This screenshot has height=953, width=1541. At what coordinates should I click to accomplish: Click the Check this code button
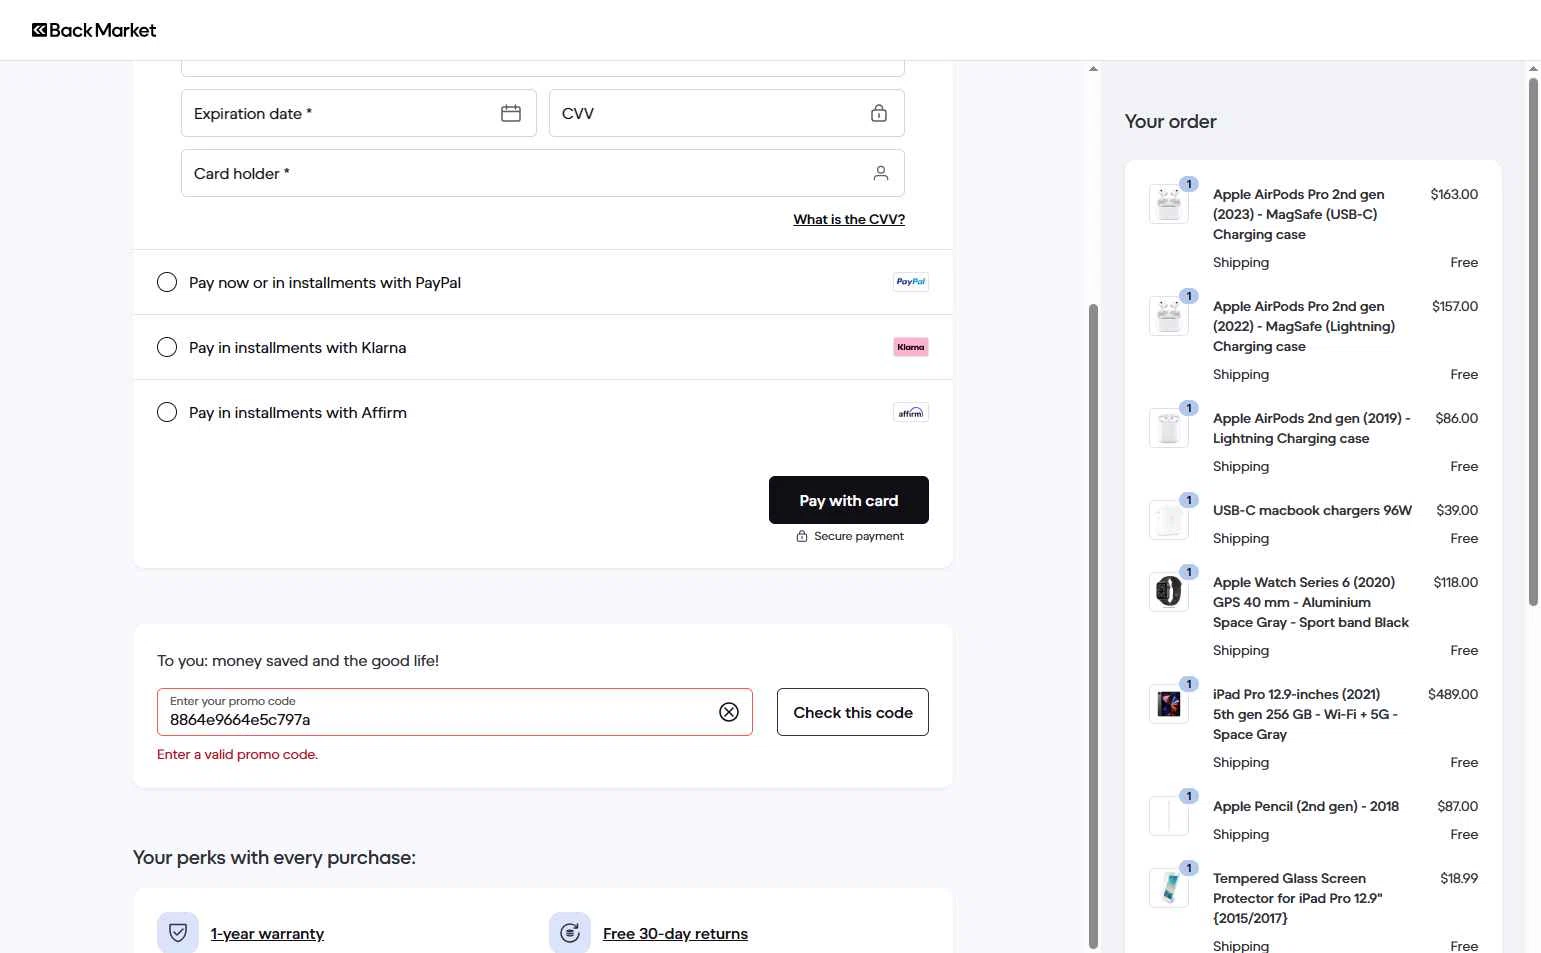pyautogui.click(x=853, y=712)
